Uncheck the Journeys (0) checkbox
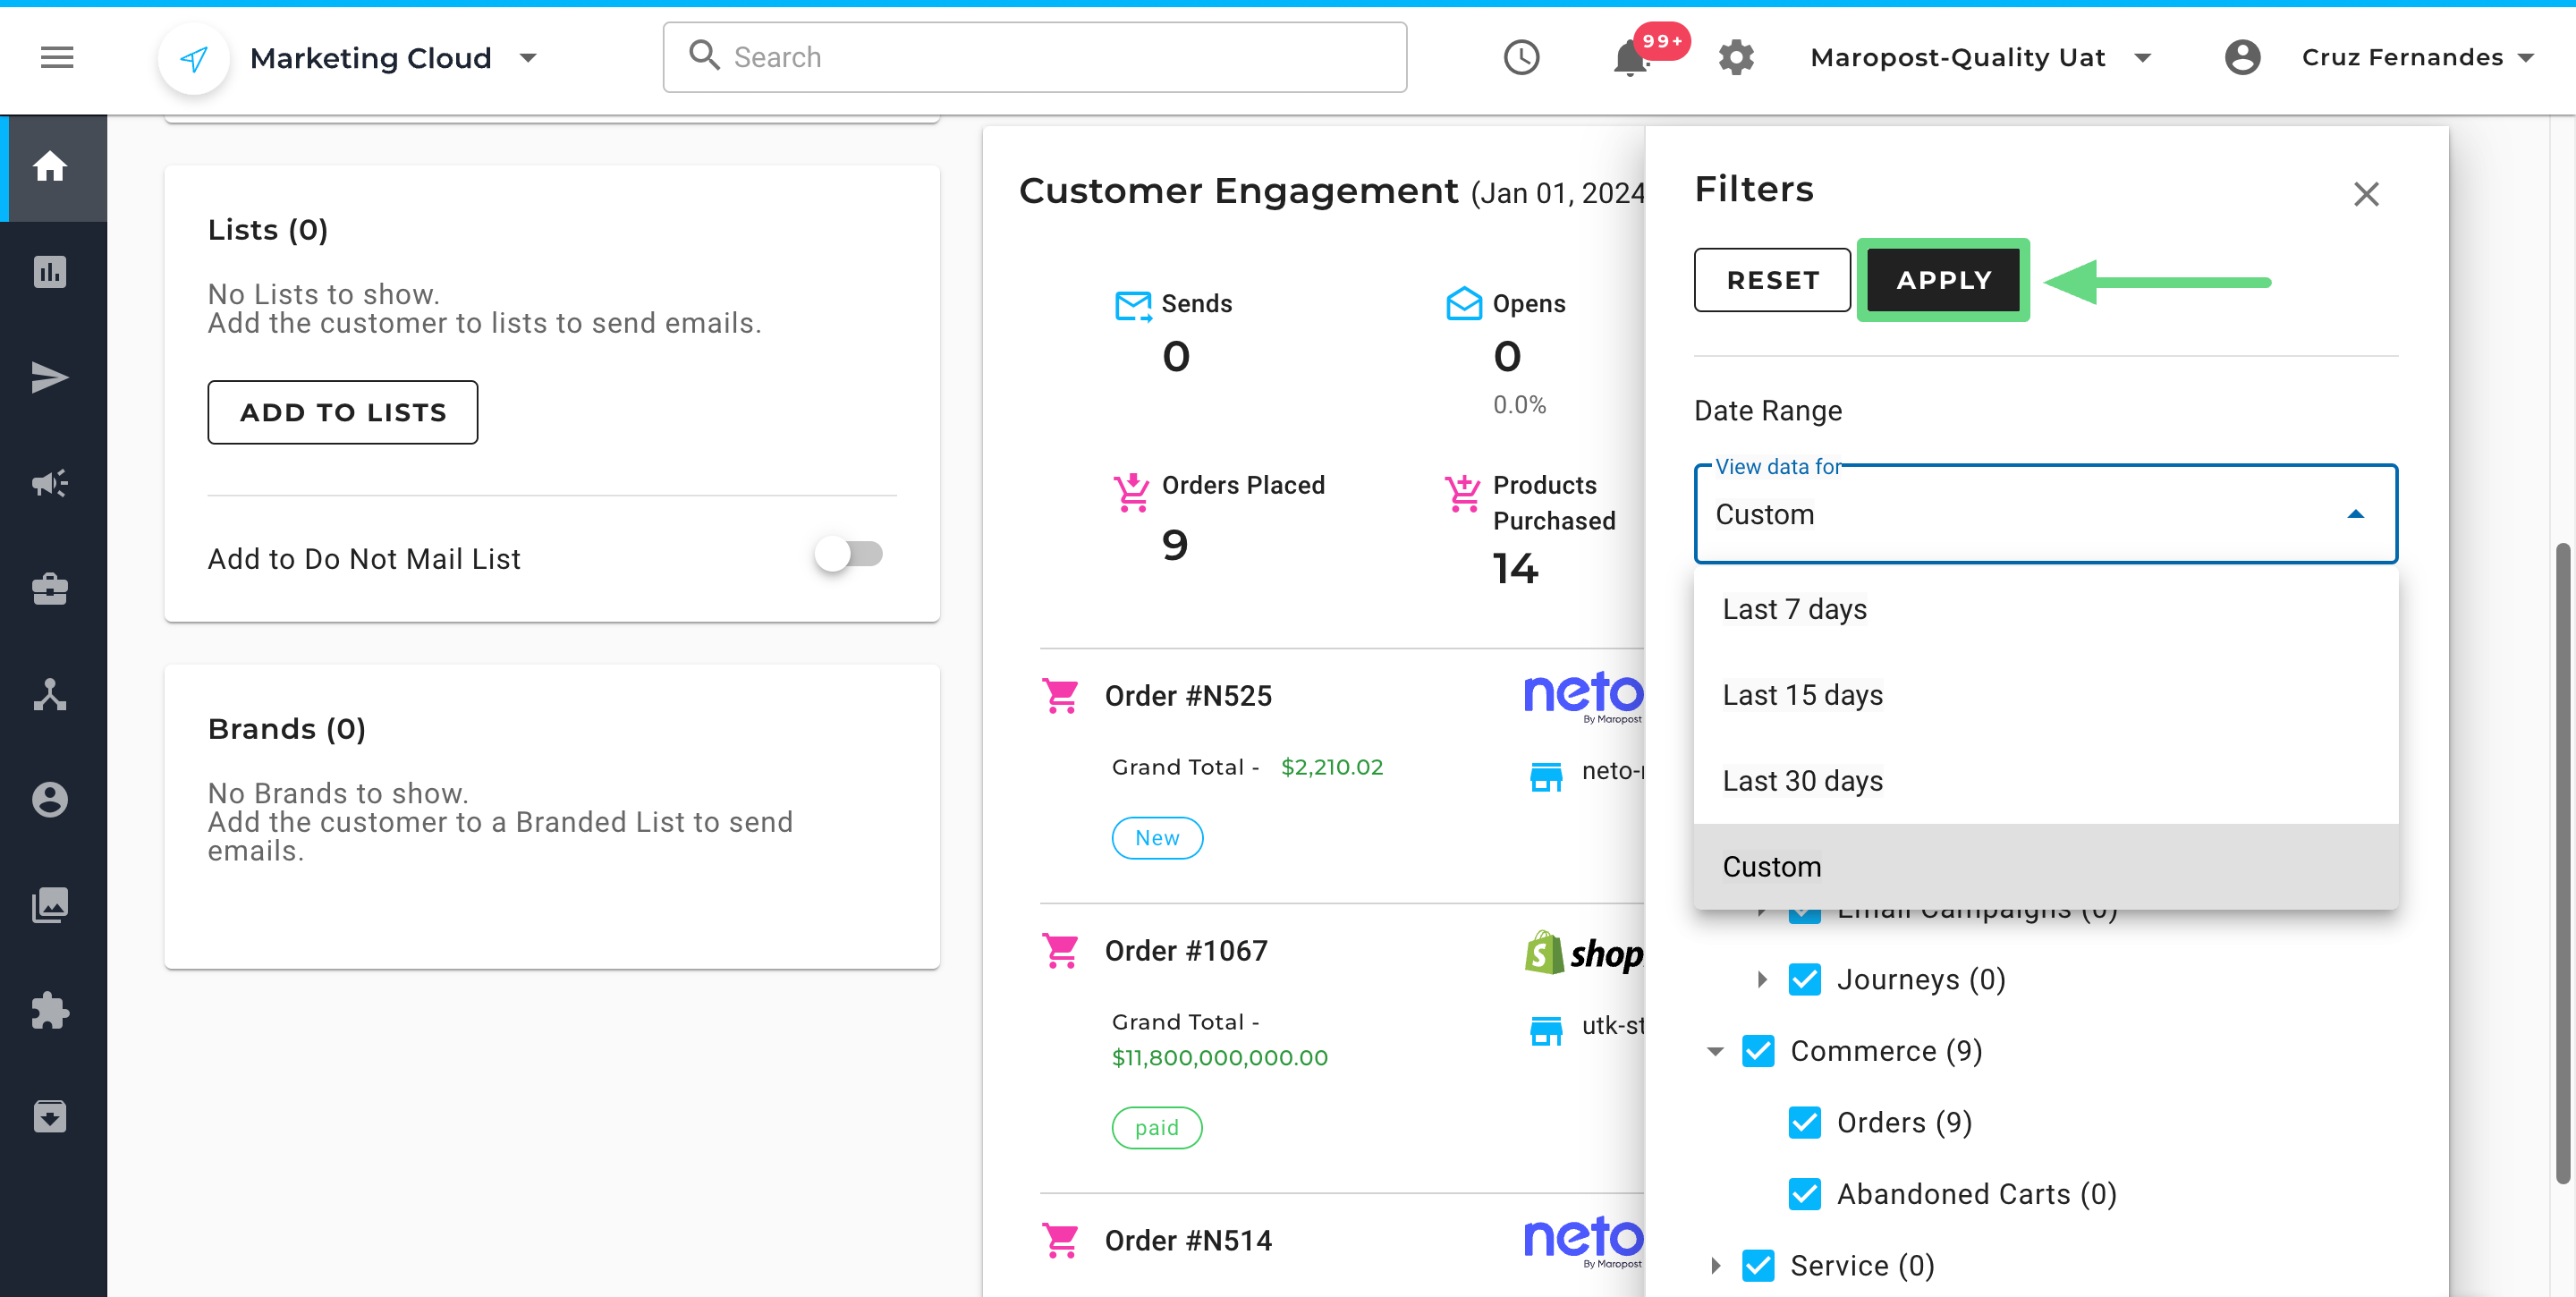This screenshot has height=1297, width=2576. coord(1804,979)
